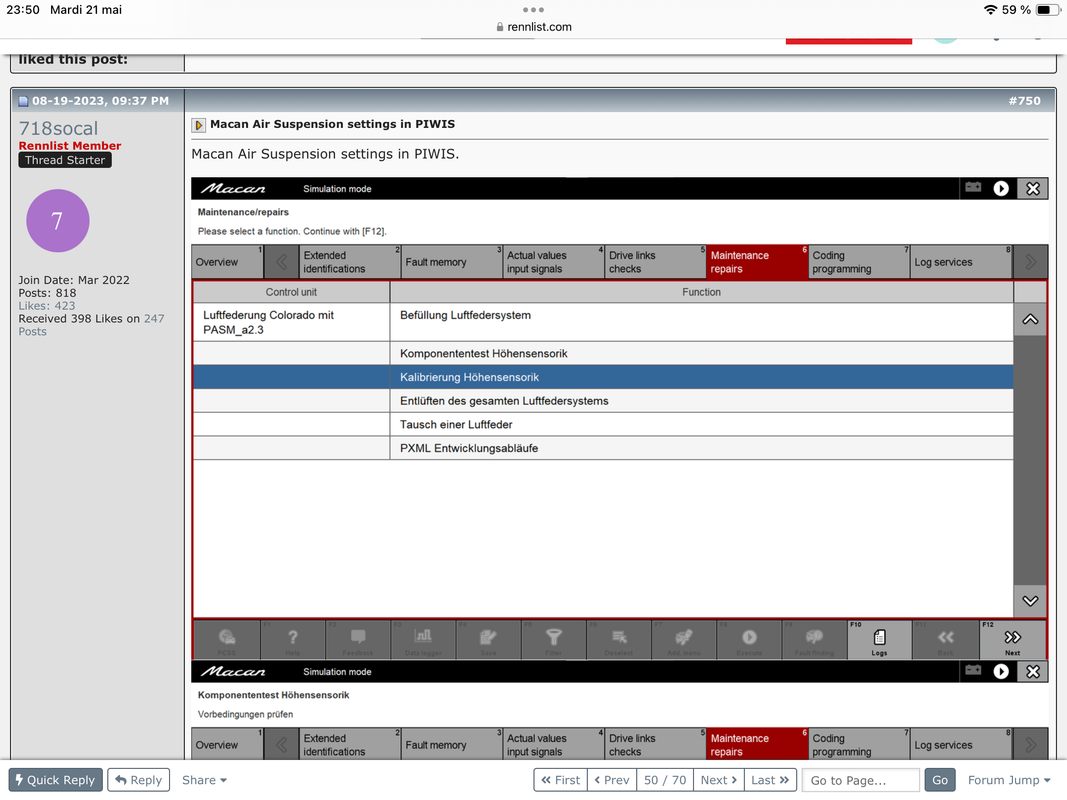The image size is (1067, 800).
Task: Click battery icon in upper Macan title bar
Action: point(973,188)
